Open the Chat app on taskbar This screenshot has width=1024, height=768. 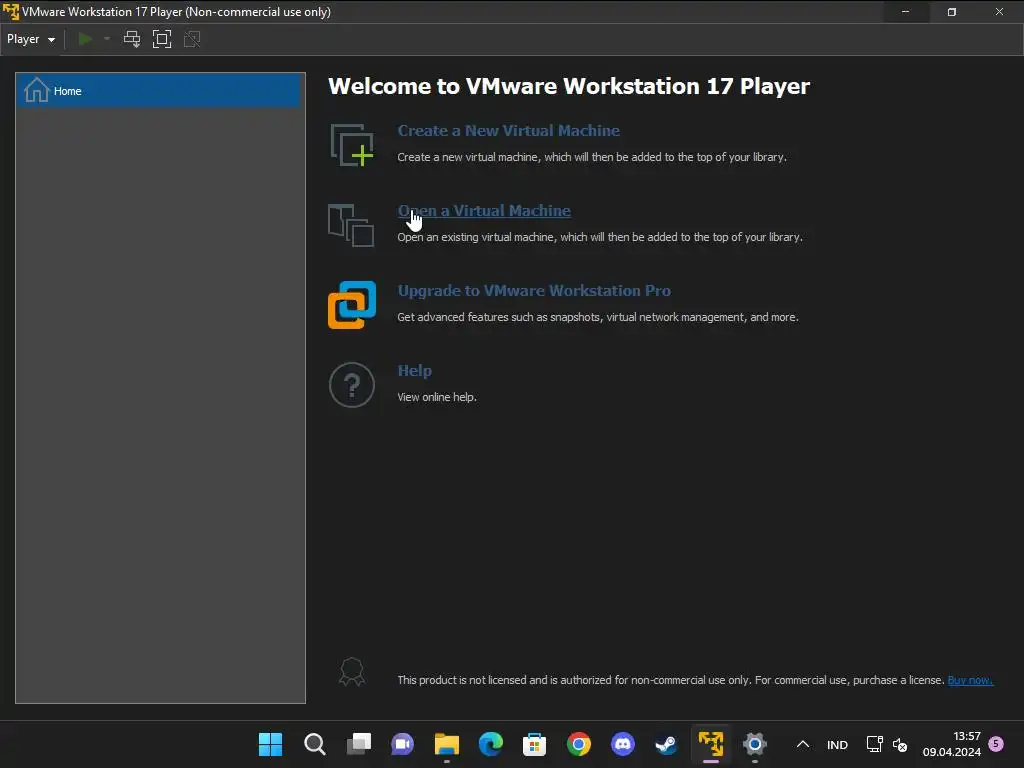(x=402, y=744)
